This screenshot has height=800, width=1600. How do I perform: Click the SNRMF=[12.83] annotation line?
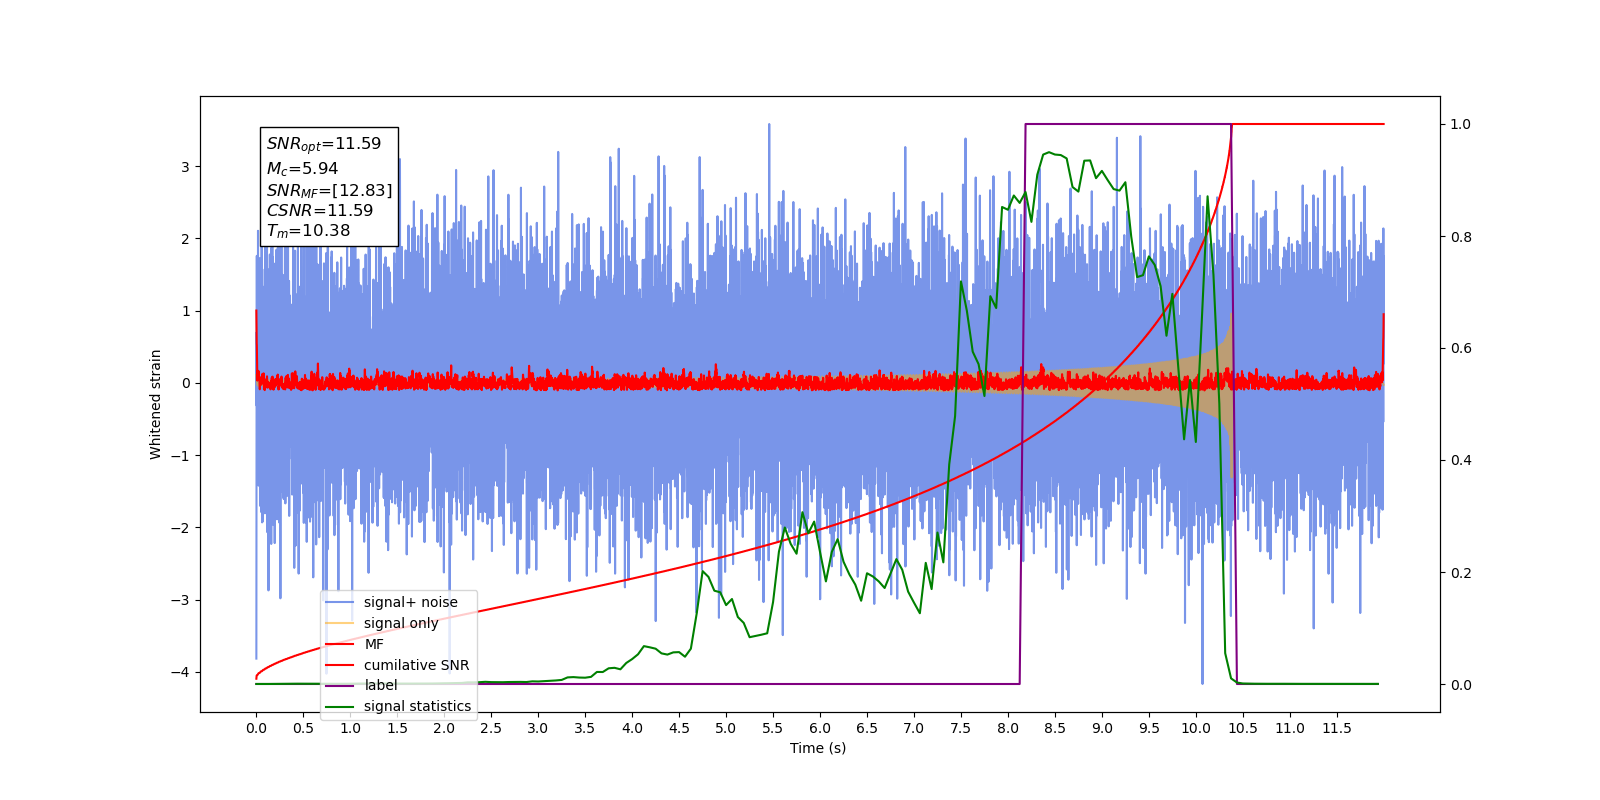point(329,190)
